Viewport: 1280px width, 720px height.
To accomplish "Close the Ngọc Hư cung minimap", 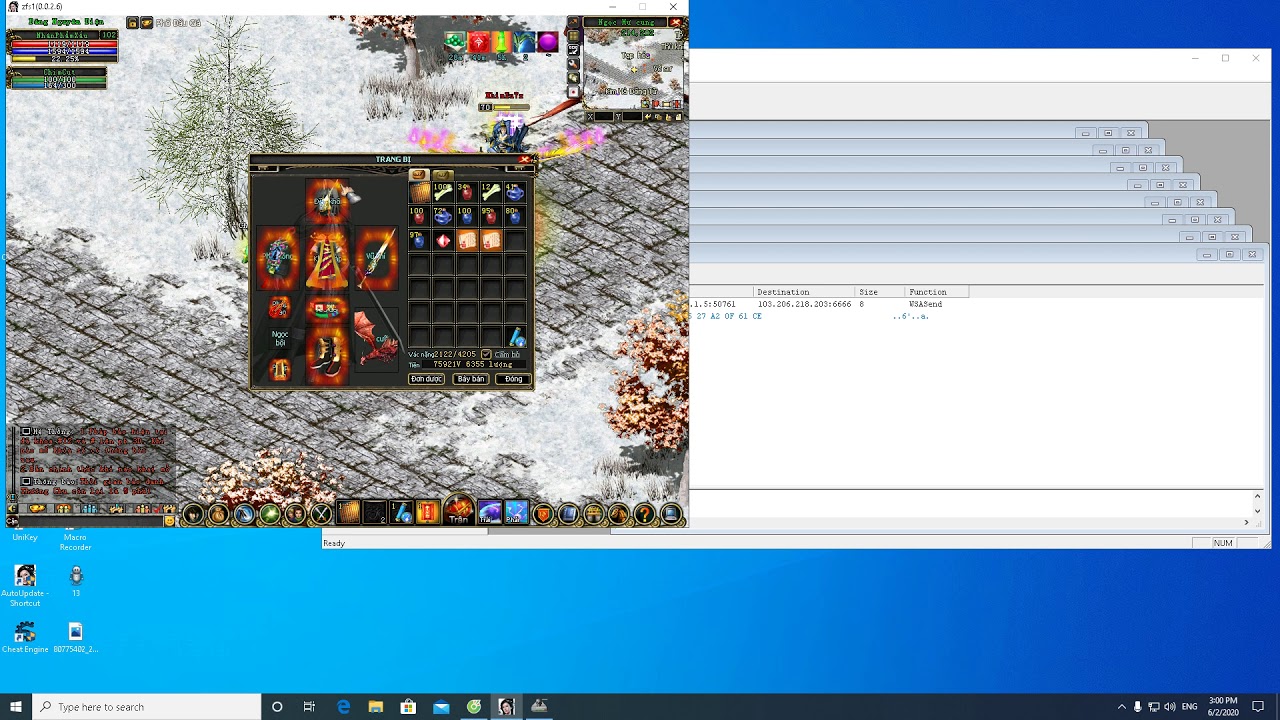I will click(675, 22).
